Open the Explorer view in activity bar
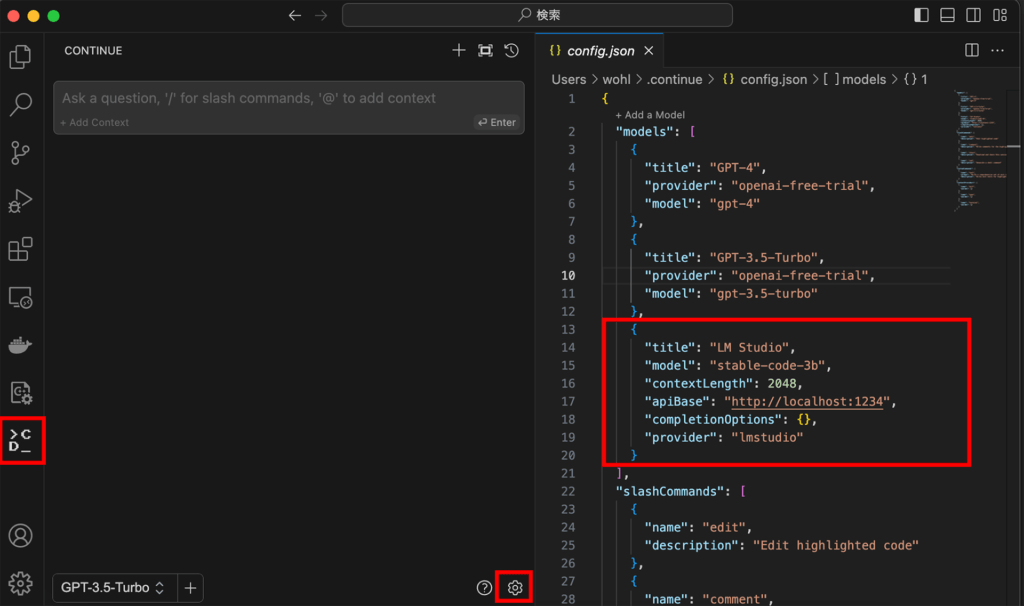This screenshot has height=606, width=1024. (20, 57)
